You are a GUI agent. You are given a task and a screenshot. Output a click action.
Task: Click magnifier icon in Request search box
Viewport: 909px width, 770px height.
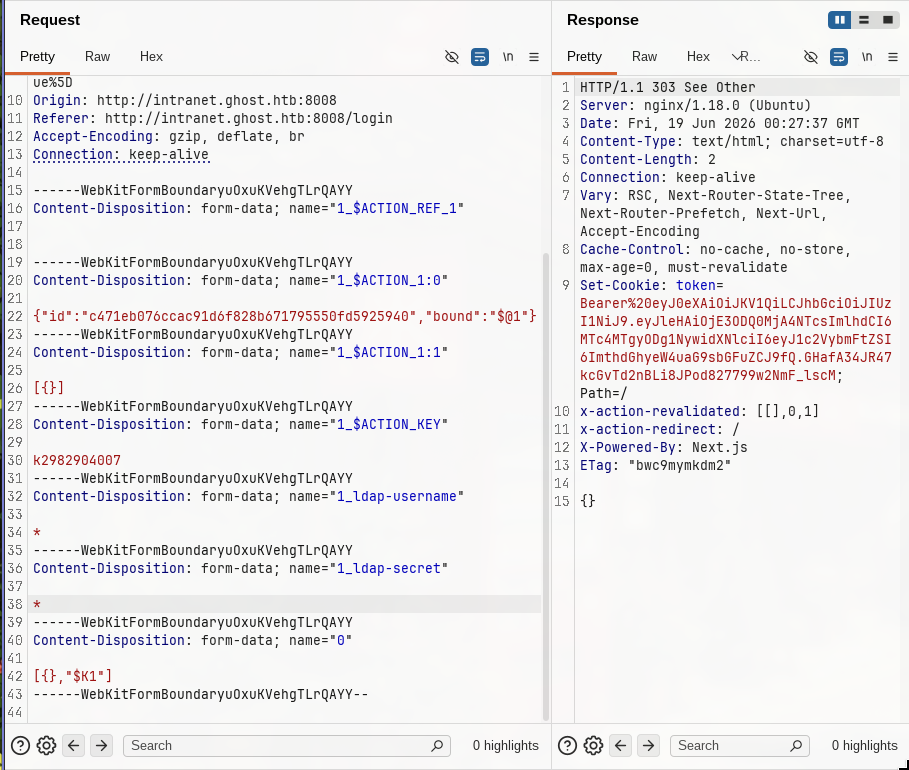pos(437,746)
